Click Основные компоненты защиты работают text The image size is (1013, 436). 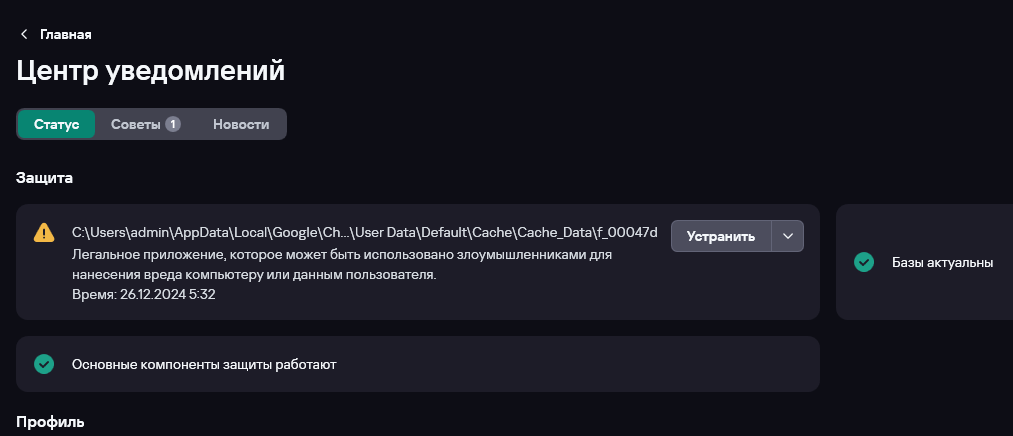coord(204,364)
